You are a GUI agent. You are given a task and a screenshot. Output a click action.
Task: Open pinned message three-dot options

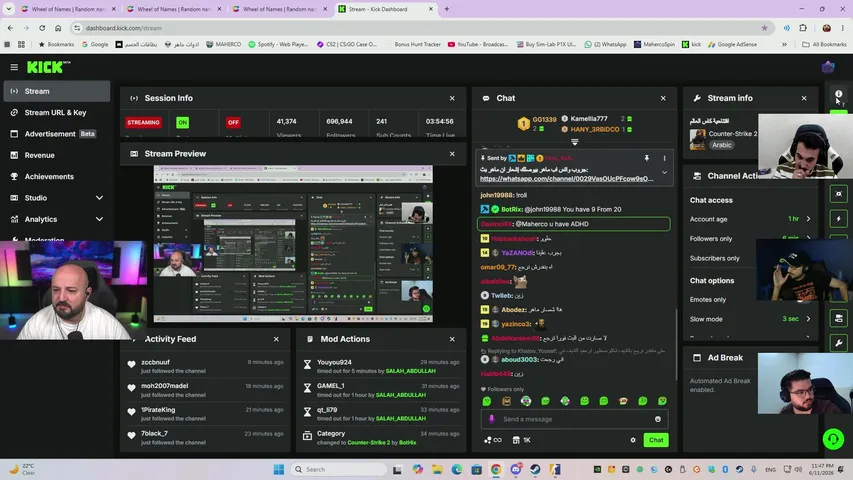[x=664, y=158]
